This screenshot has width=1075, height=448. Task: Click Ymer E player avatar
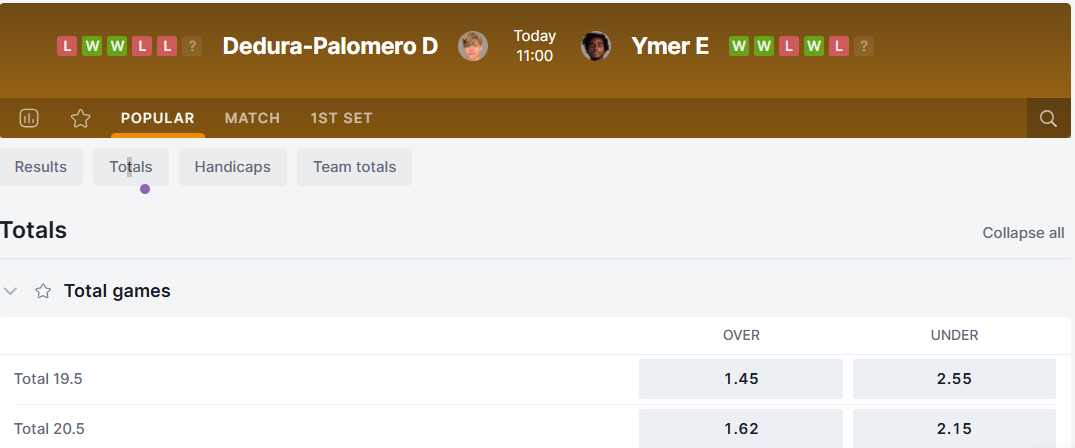coord(596,46)
